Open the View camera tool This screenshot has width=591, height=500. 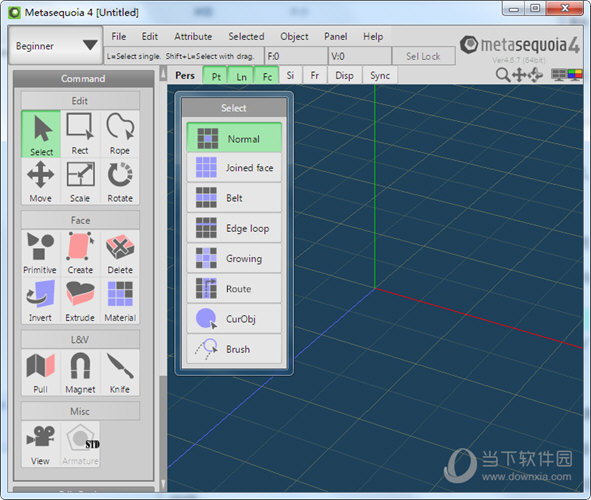pyautogui.click(x=40, y=444)
